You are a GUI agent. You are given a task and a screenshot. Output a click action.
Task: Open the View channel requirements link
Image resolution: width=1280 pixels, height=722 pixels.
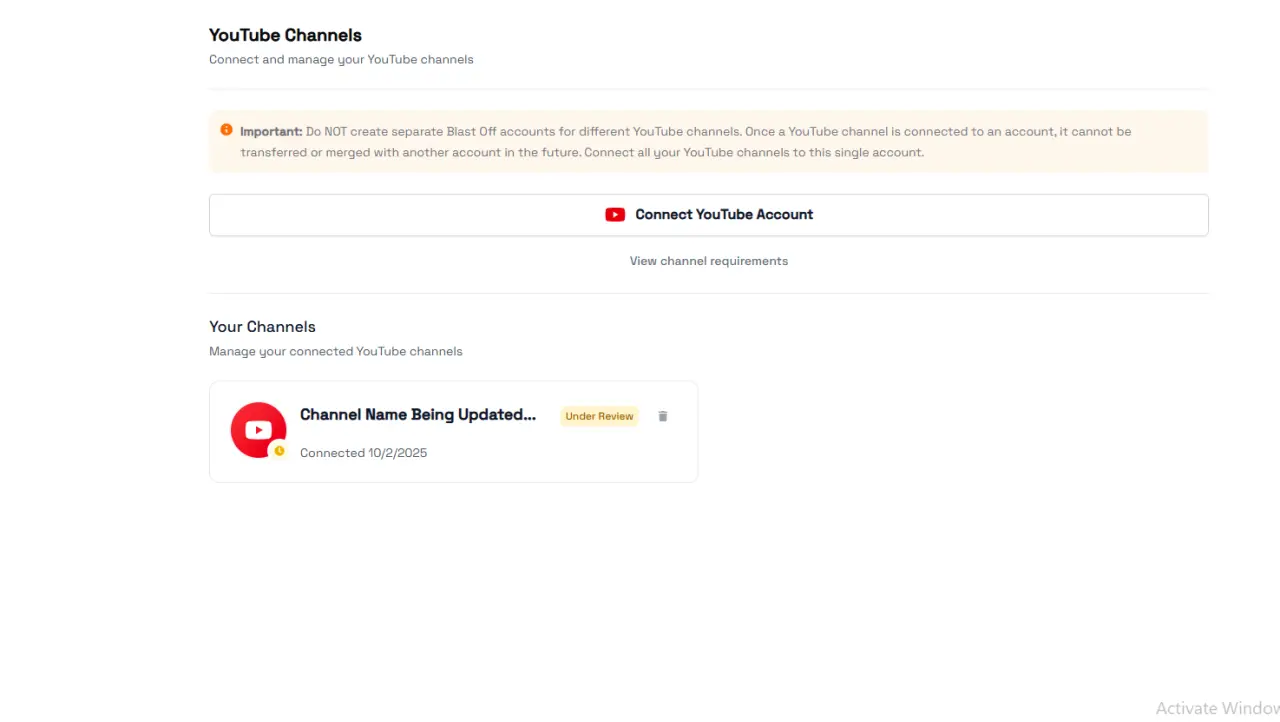(708, 261)
